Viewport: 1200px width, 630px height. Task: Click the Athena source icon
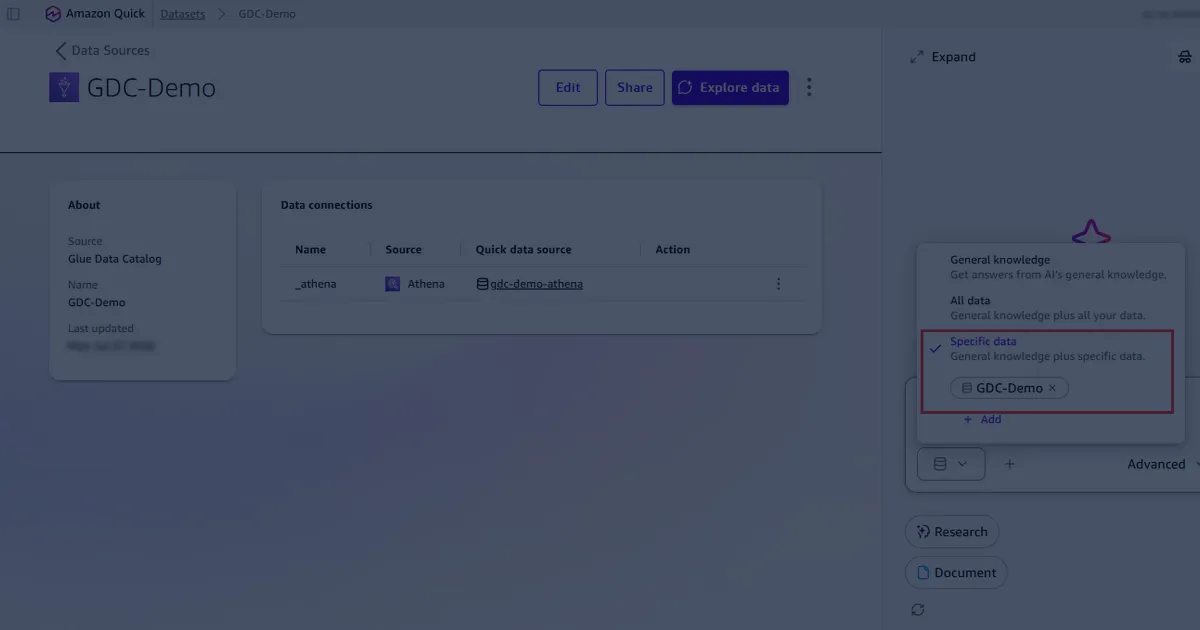392,284
